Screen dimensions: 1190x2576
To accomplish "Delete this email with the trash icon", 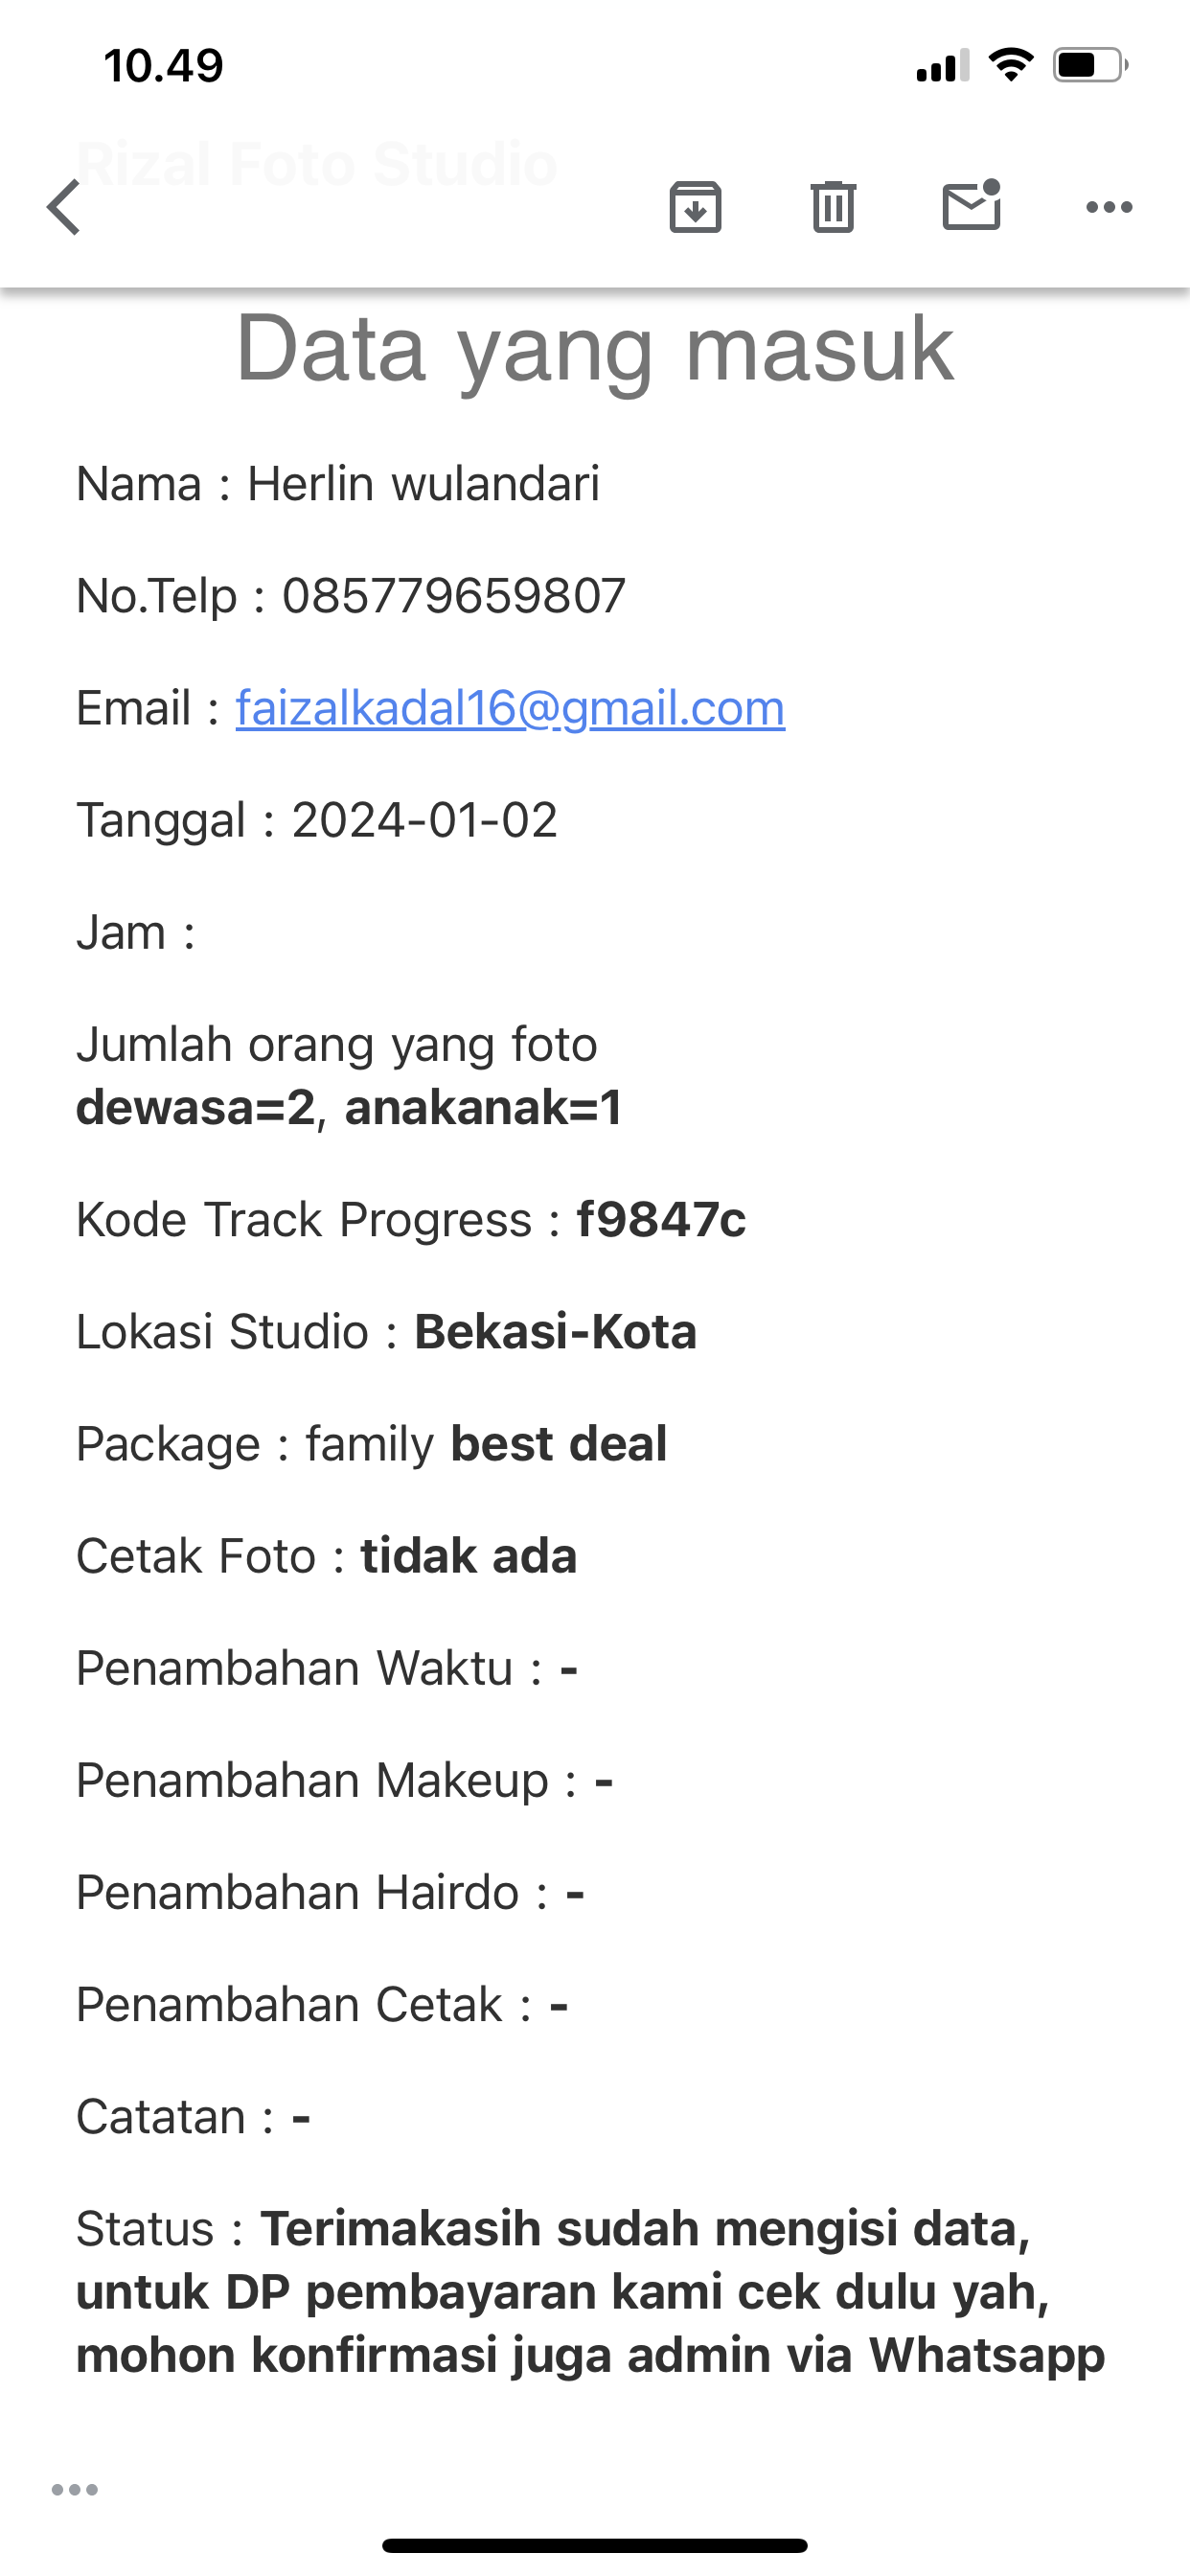I will pos(833,207).
